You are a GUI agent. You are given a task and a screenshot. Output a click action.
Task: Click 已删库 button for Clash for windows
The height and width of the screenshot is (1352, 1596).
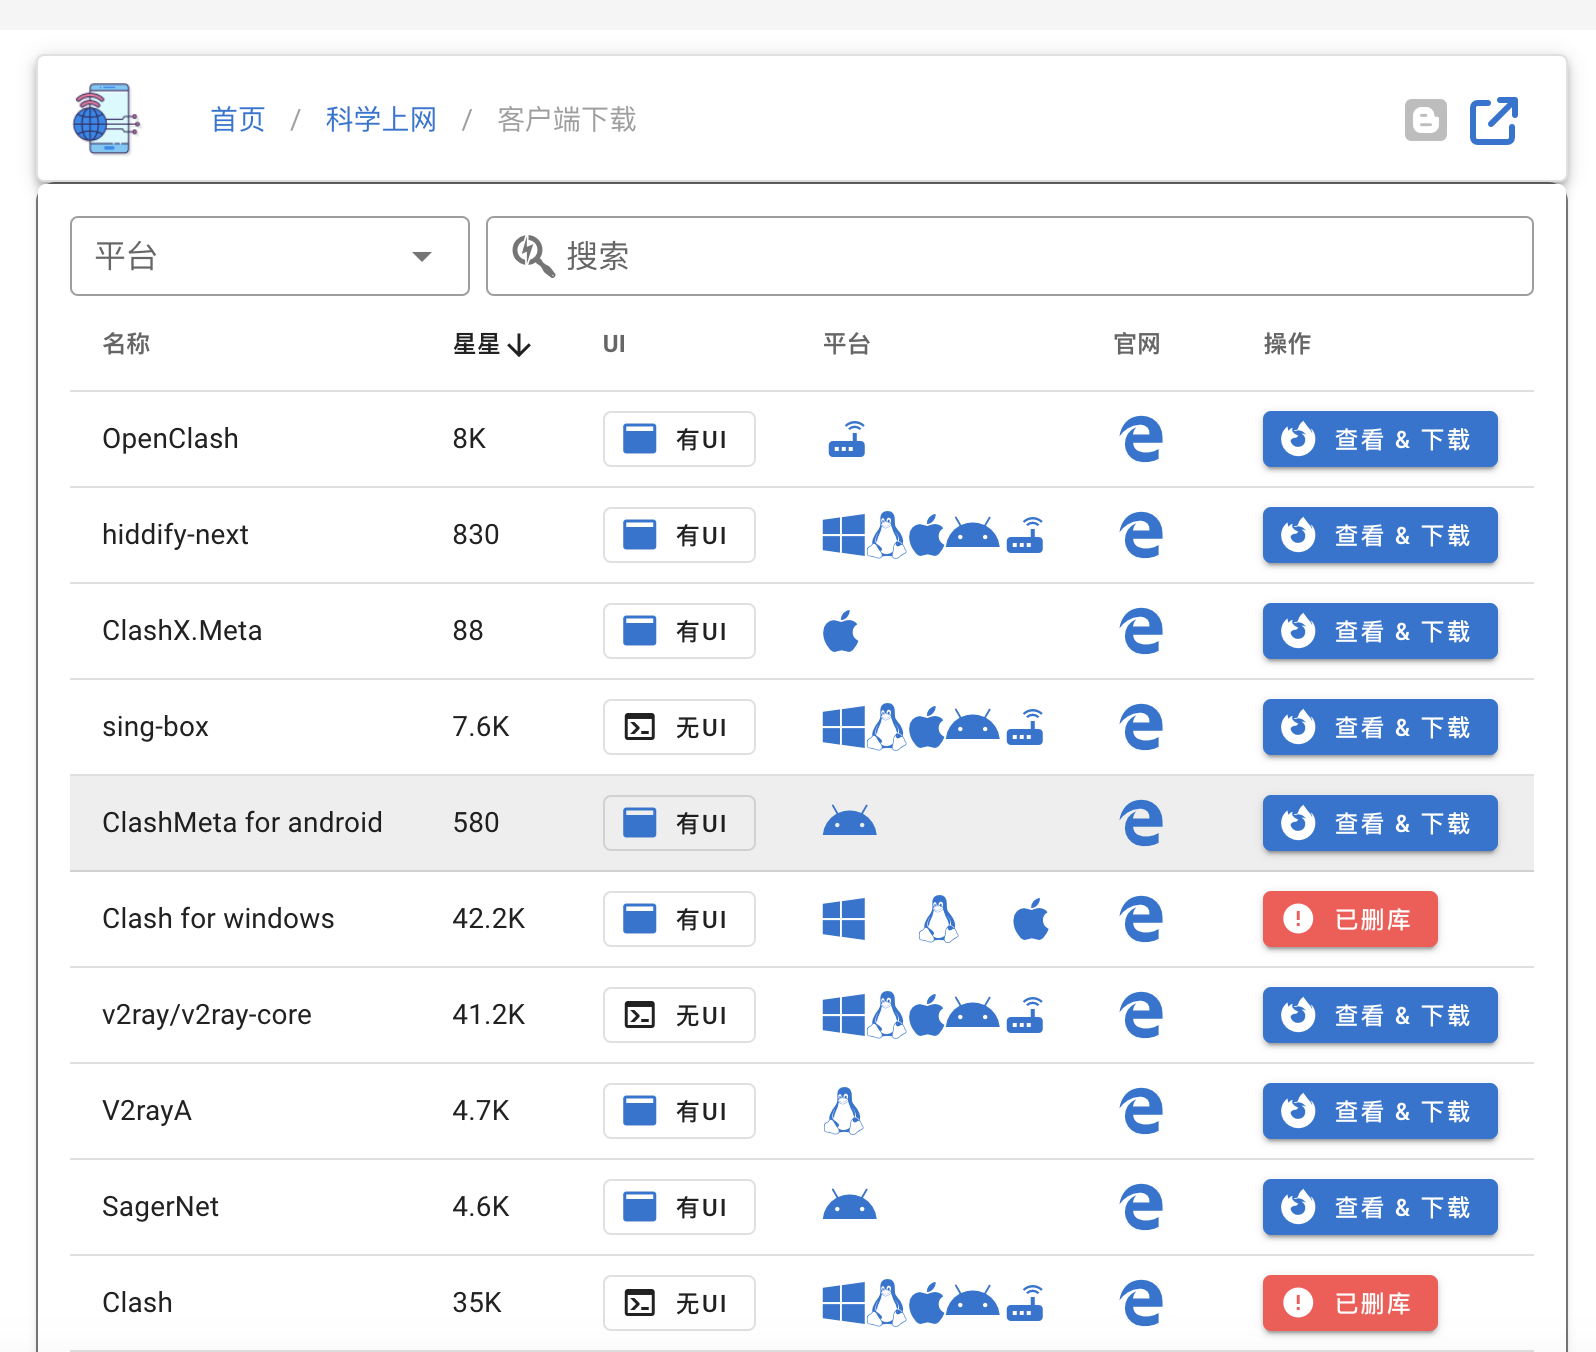(x=1350, y=919)
